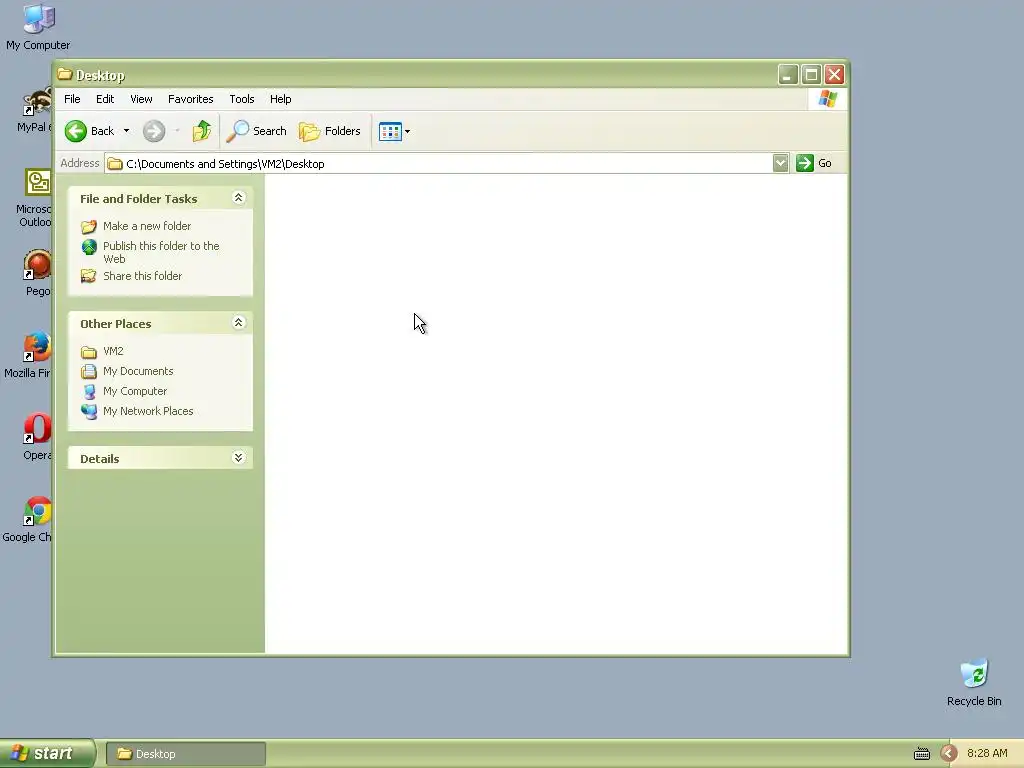Collapse the Other Places section
The width and height of the screenshot is (1024, 768).
(x=238, y=323)
